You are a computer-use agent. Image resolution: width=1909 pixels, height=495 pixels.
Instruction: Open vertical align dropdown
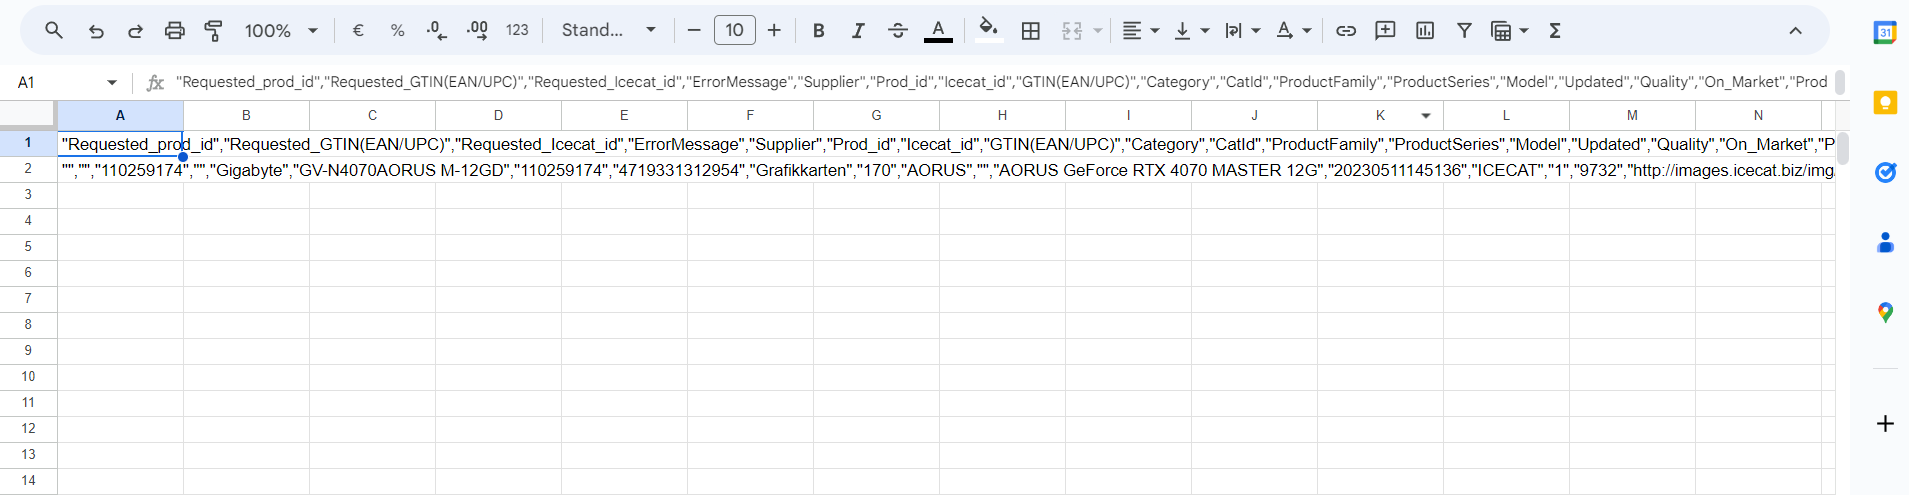[1191, 31]
